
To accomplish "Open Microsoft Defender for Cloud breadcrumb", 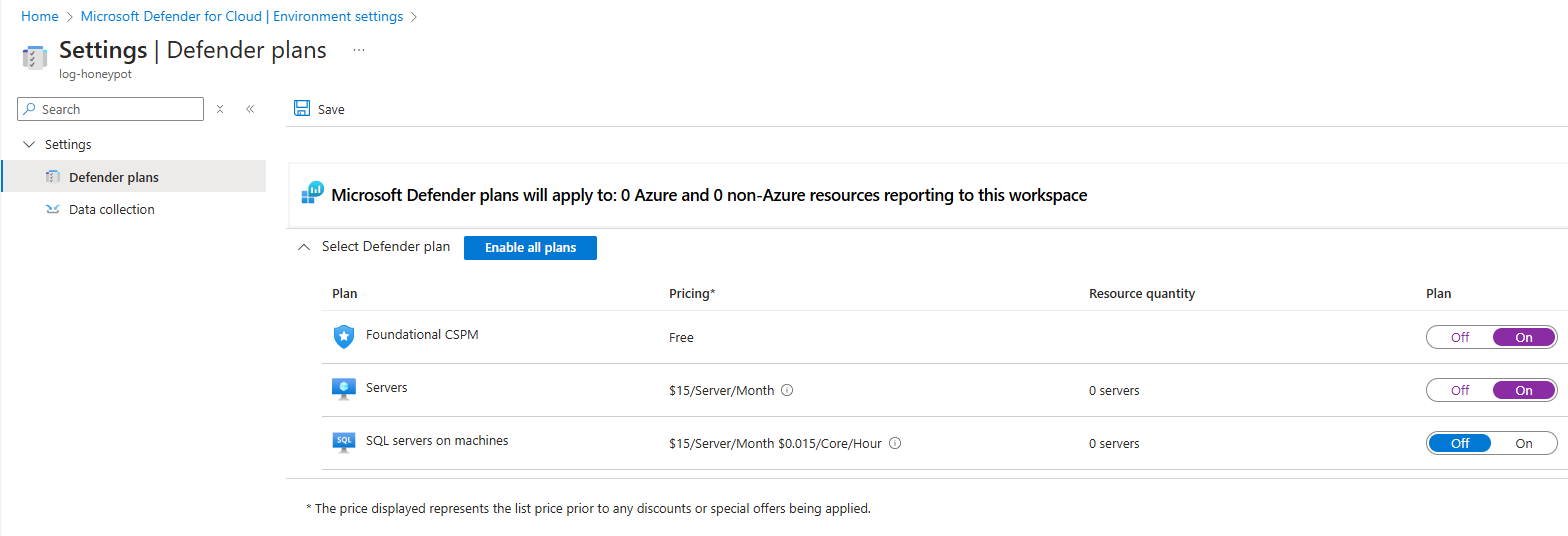I will tap(242, 16).
